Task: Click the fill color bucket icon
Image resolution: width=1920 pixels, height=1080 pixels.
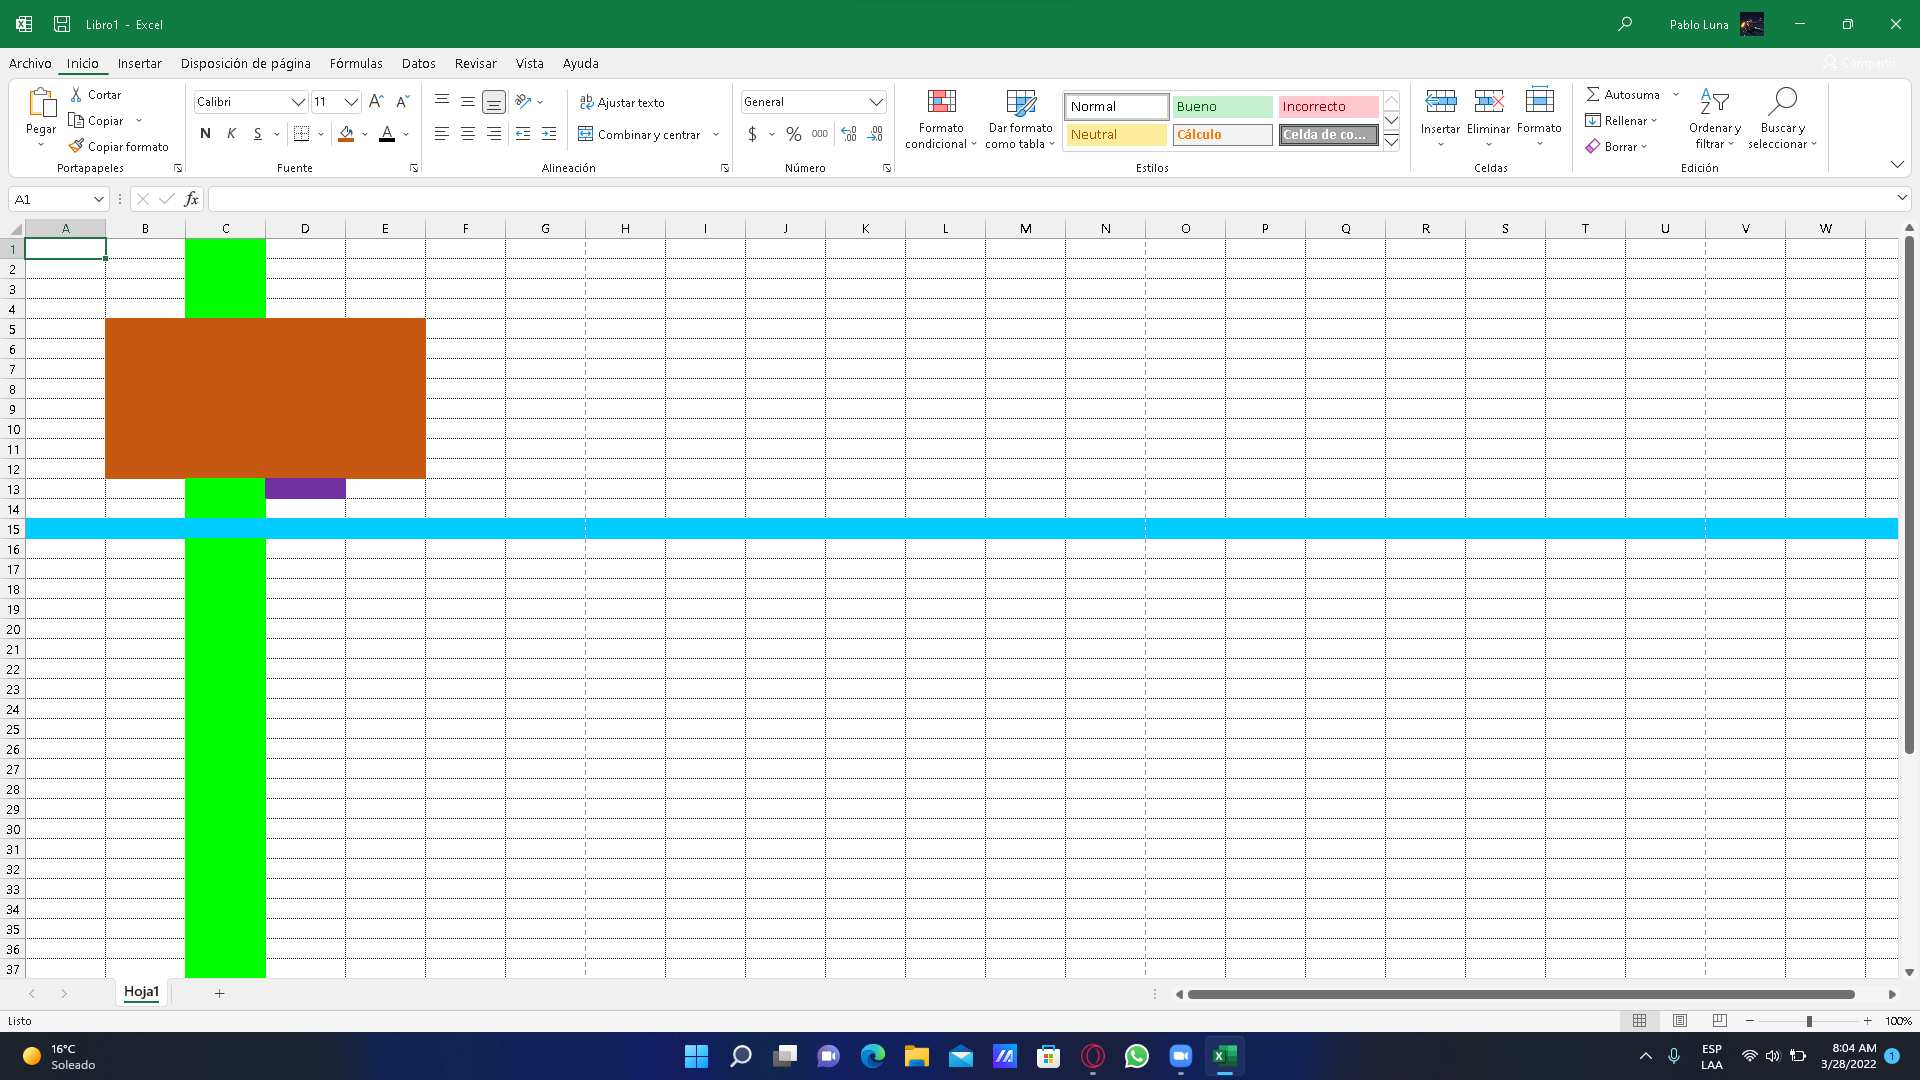Action: coord(346,133)
